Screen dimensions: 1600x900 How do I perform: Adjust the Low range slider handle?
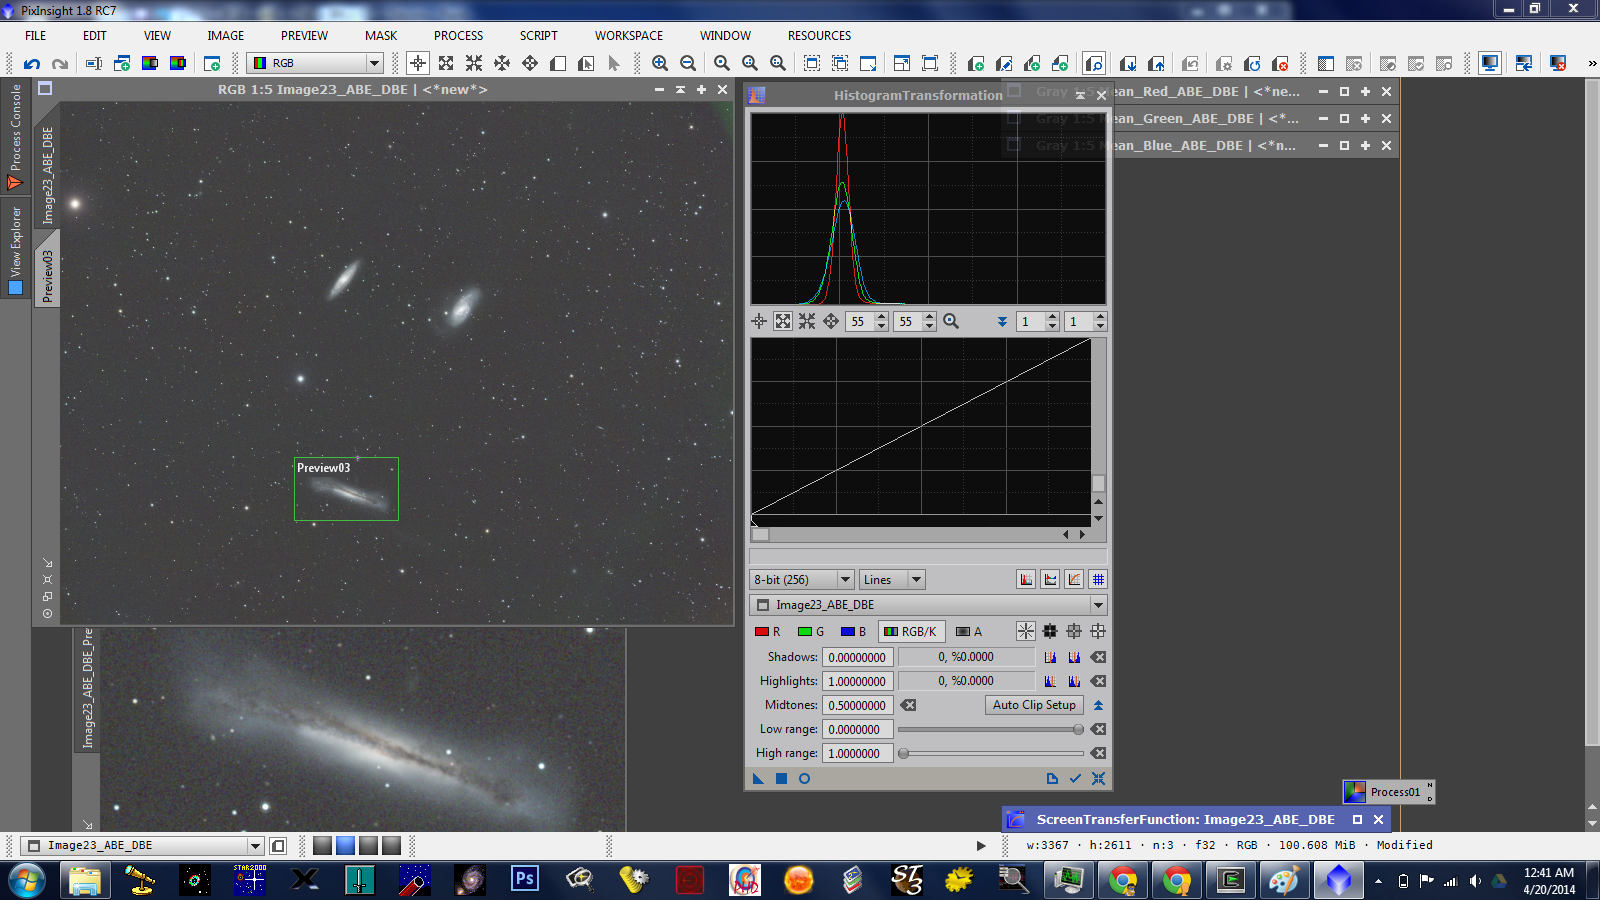(x=1078, y=729)
